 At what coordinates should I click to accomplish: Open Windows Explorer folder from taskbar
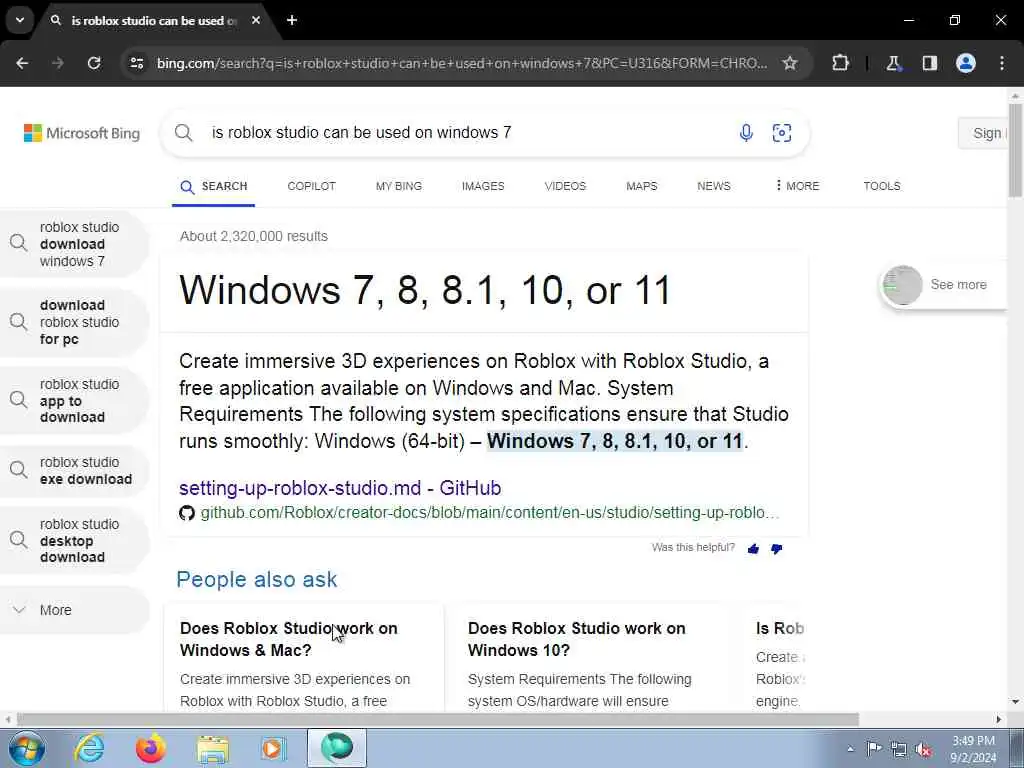point(213,748)
